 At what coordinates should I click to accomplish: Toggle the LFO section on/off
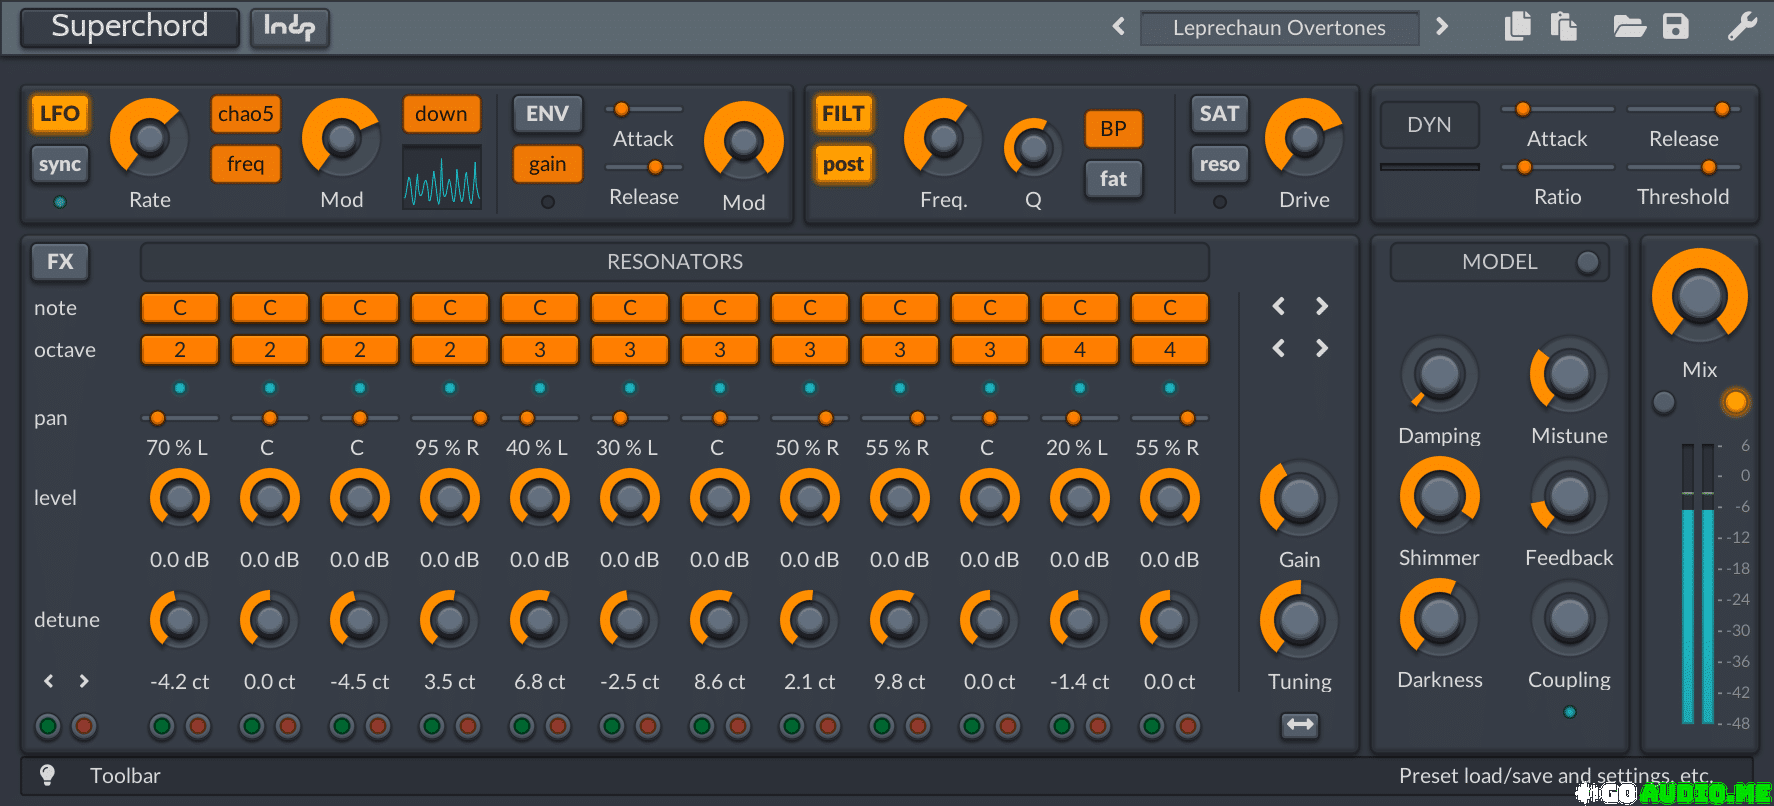(60, 114)
